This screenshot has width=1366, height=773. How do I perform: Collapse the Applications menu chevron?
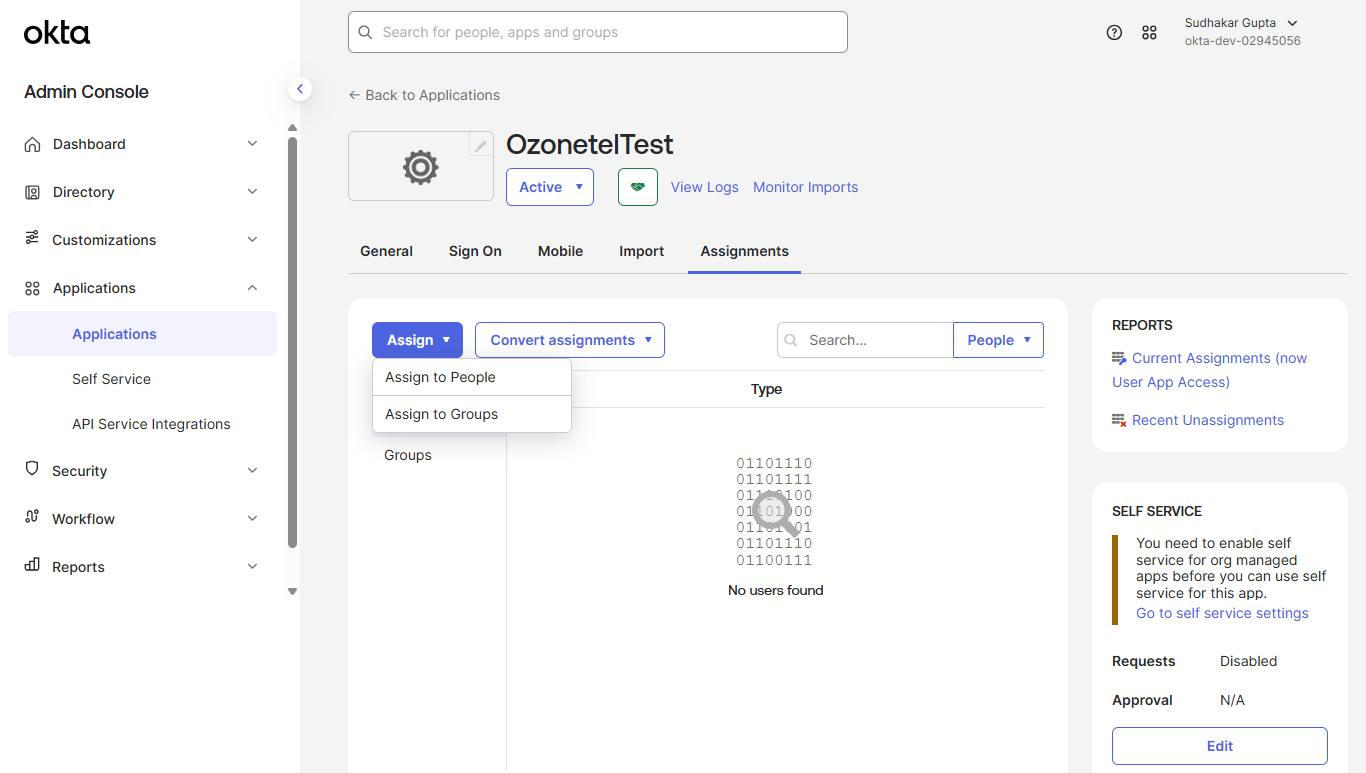click(252, 287)
